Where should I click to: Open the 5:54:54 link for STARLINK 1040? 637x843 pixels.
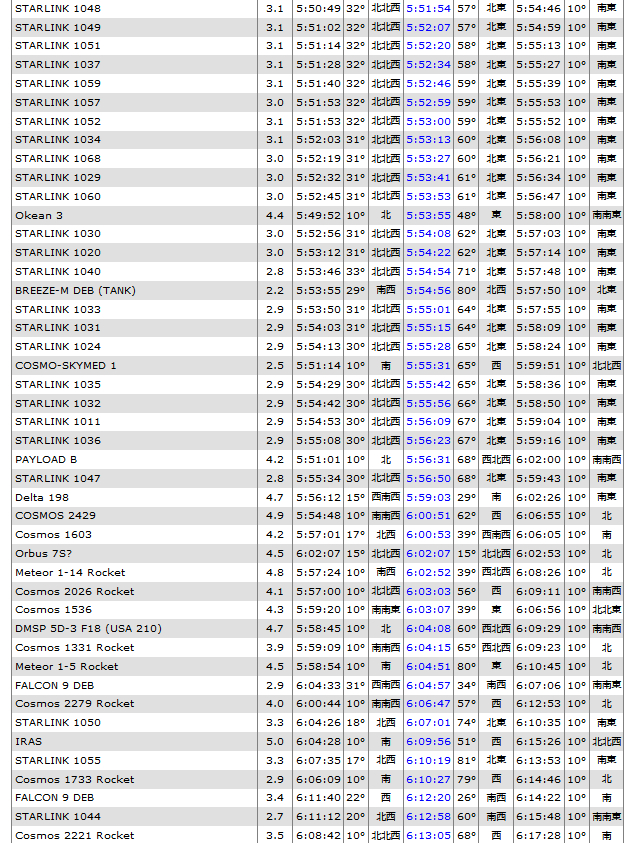(428, 272)
